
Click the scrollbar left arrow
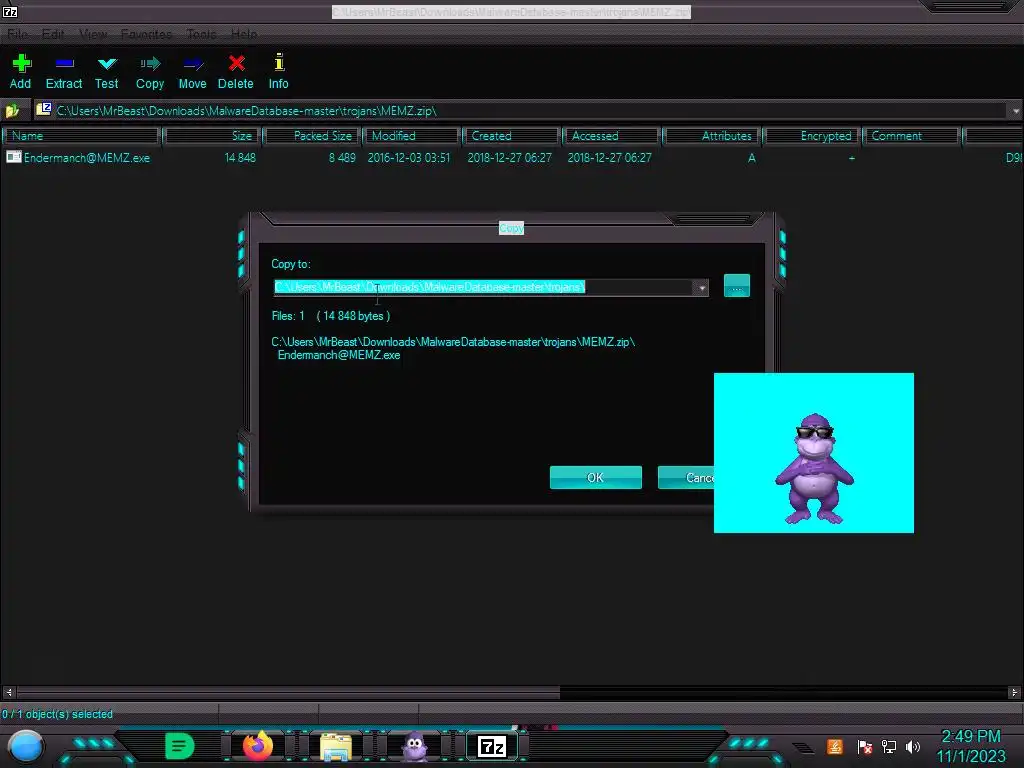[x=8, y=692]
